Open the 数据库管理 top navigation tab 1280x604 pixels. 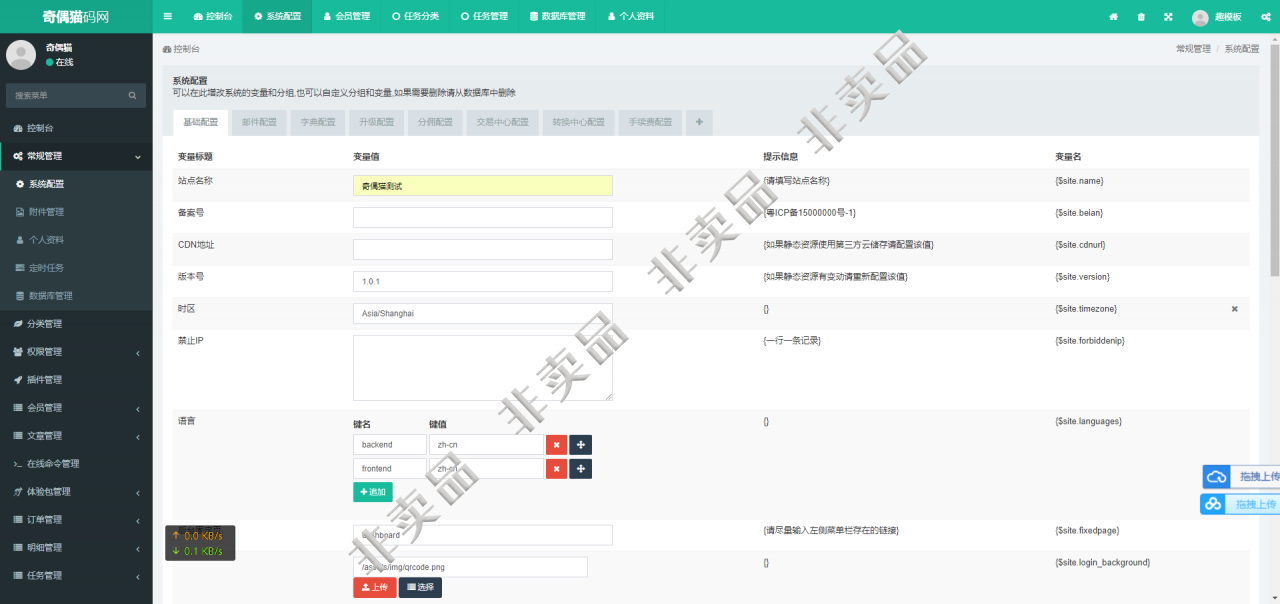click(x=557, y=17)
